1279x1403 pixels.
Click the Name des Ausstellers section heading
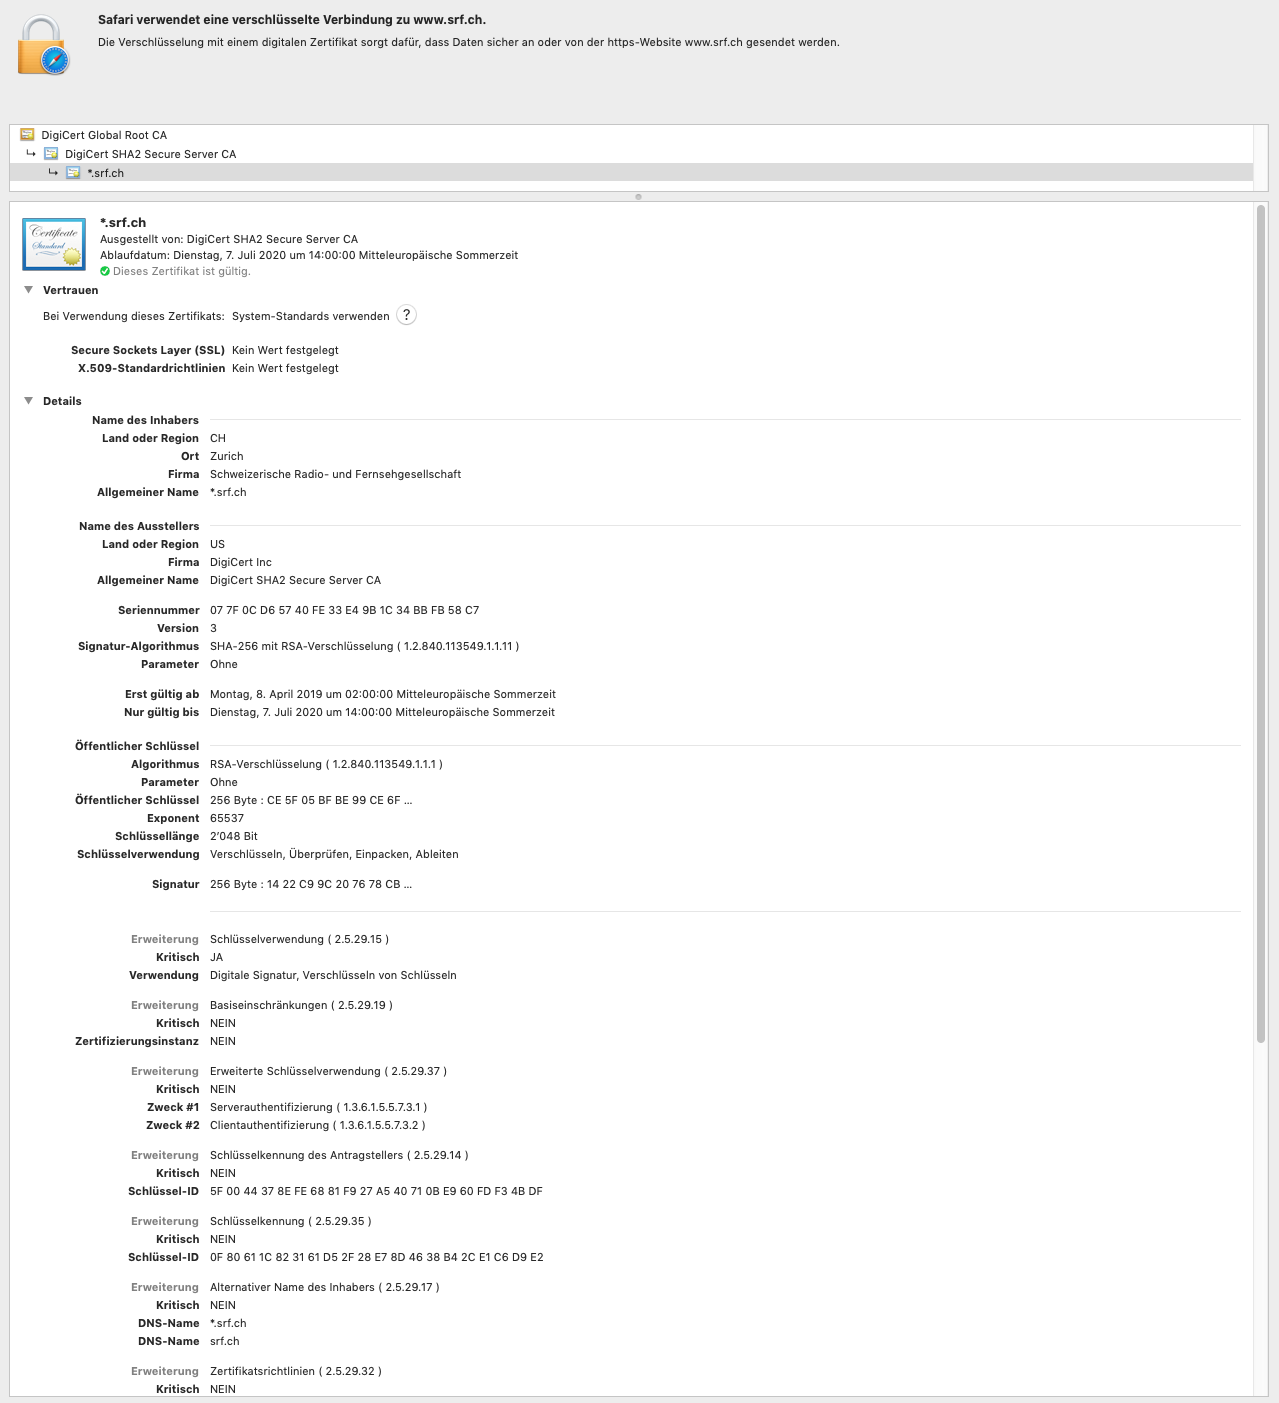139,526
